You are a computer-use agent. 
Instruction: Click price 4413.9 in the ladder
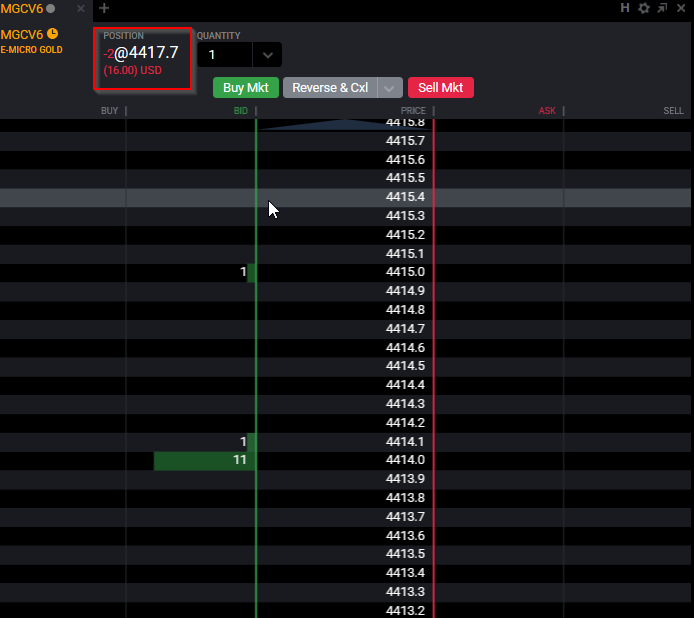405,479
